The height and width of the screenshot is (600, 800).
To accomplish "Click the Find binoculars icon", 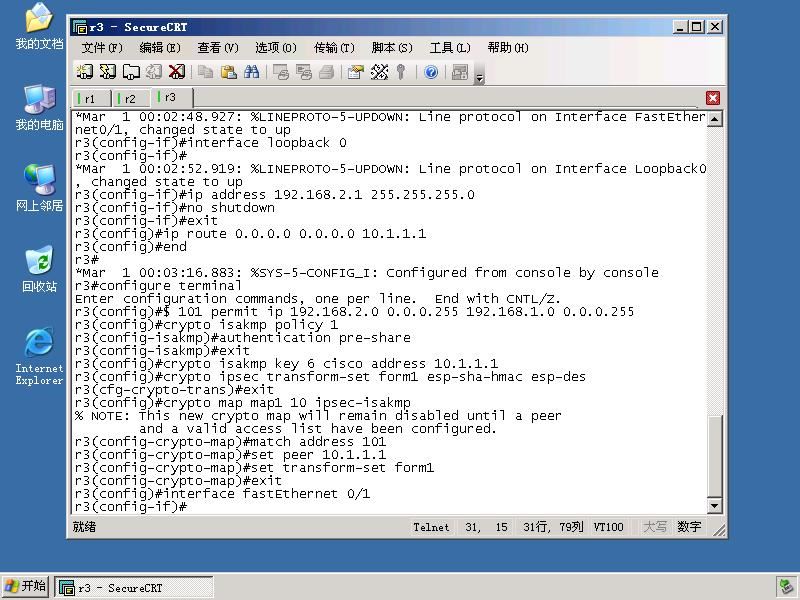I will (251, 72).
